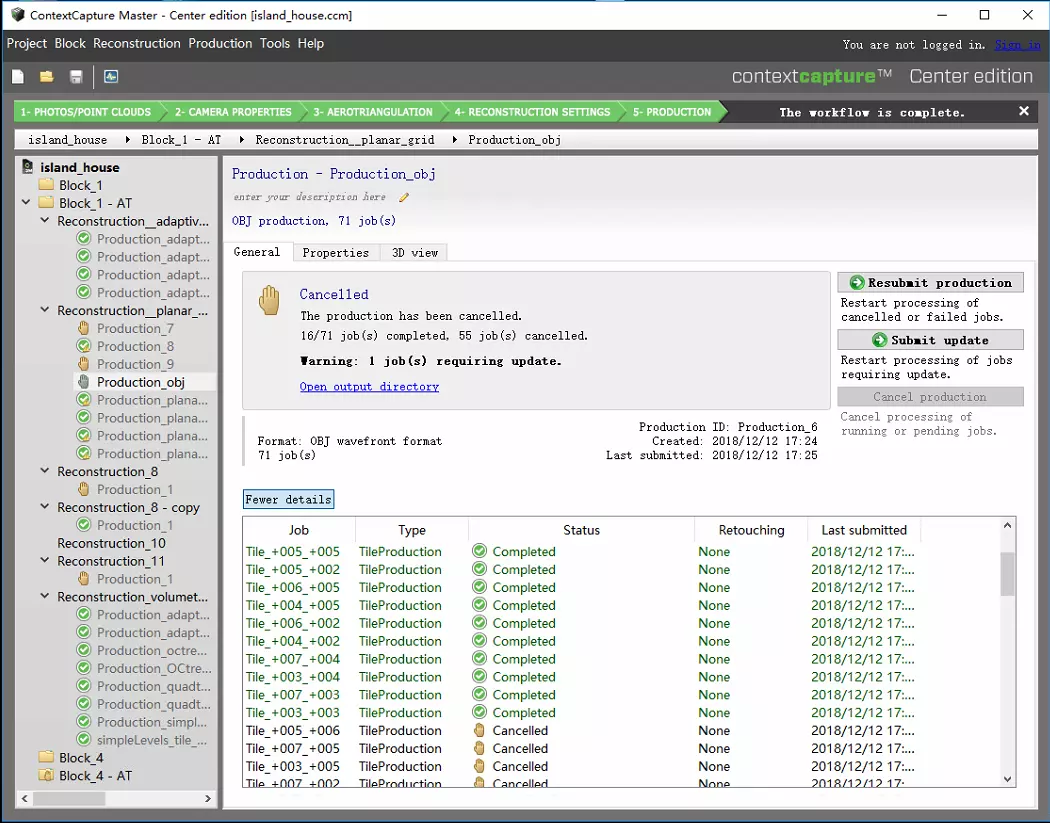
Task: Open a project with the folder toolbar icon
Action: [46, 76]
